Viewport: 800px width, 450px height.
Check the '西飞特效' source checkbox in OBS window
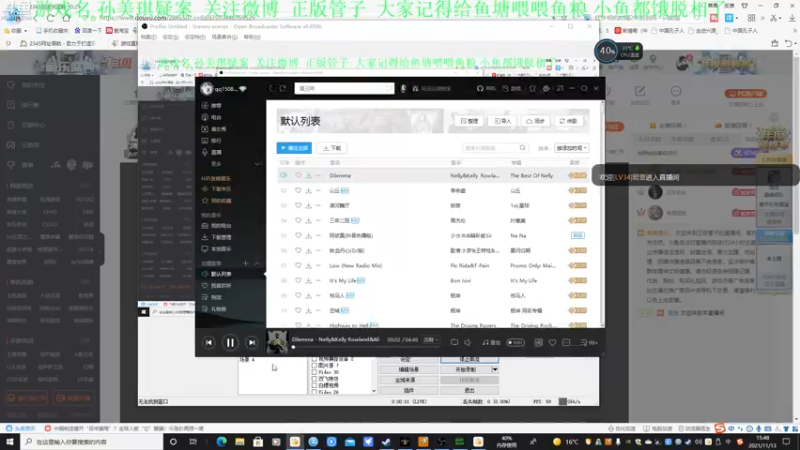click(x=314, y=379)
